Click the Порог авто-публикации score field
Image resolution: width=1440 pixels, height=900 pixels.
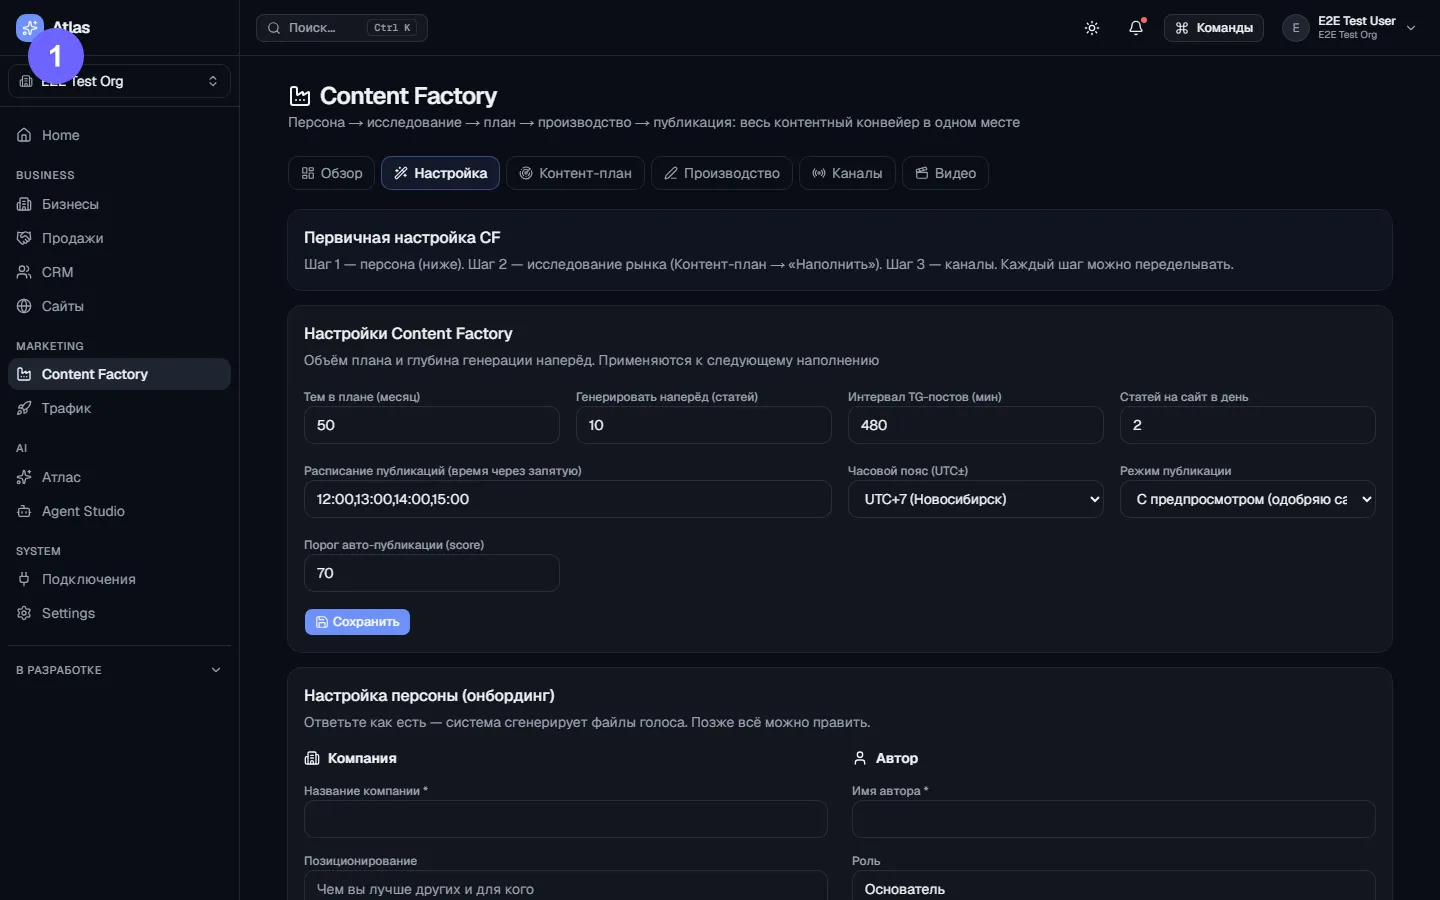432,573
